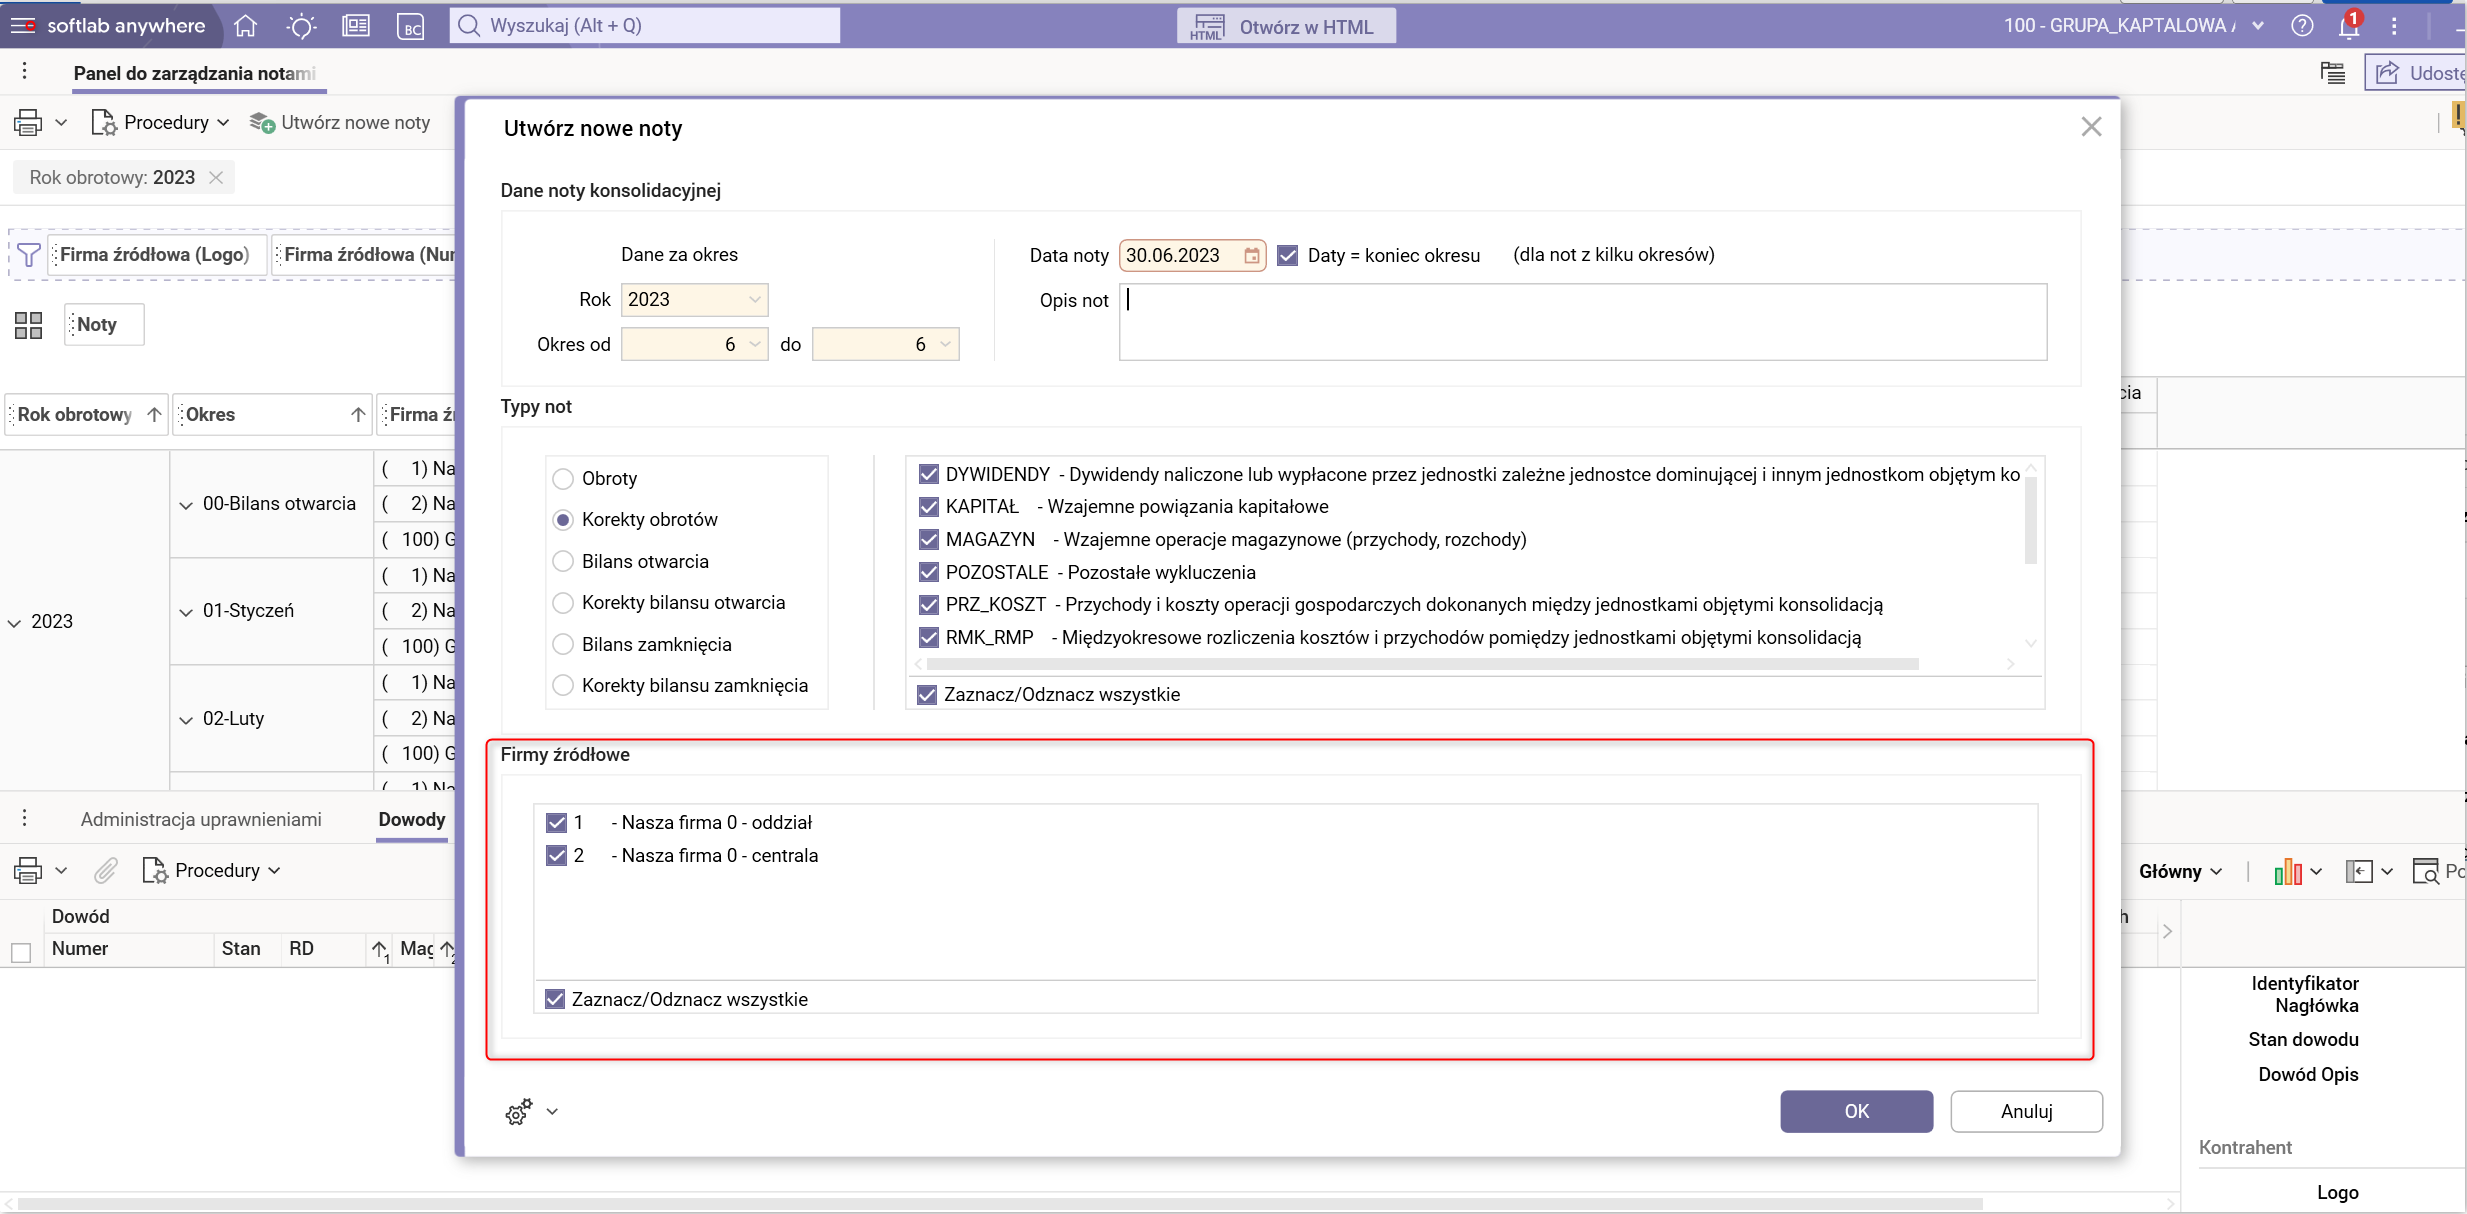Click the calendar icon in Data noty
The height and width of the screenshot is (1214, 2467).
(x=1251, y=255)
